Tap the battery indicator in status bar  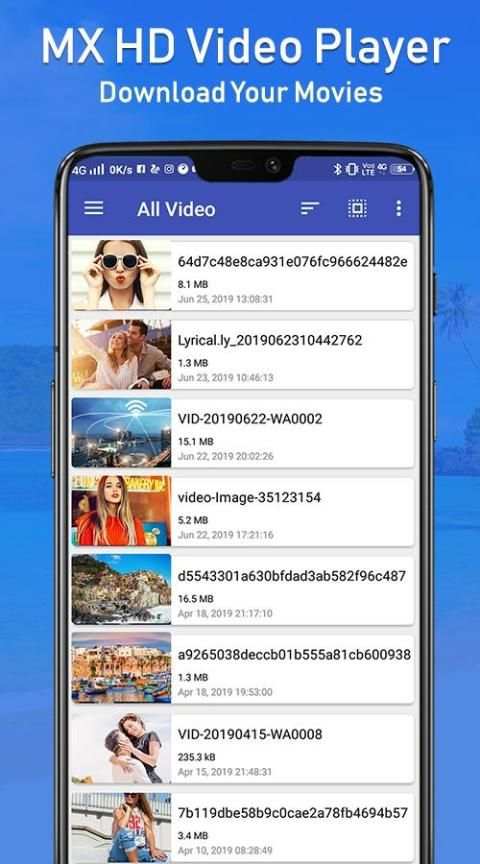point(402,170)
